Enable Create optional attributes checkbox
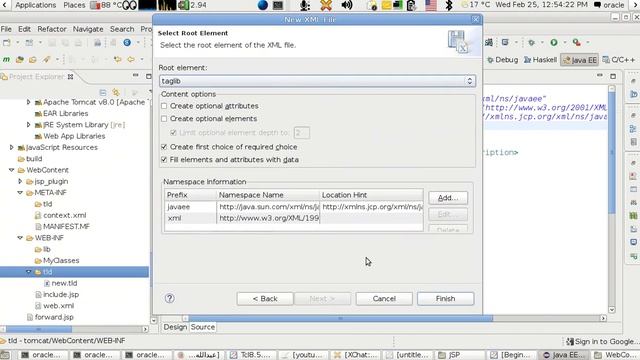640x360 pixels. [x=164, y=106]
